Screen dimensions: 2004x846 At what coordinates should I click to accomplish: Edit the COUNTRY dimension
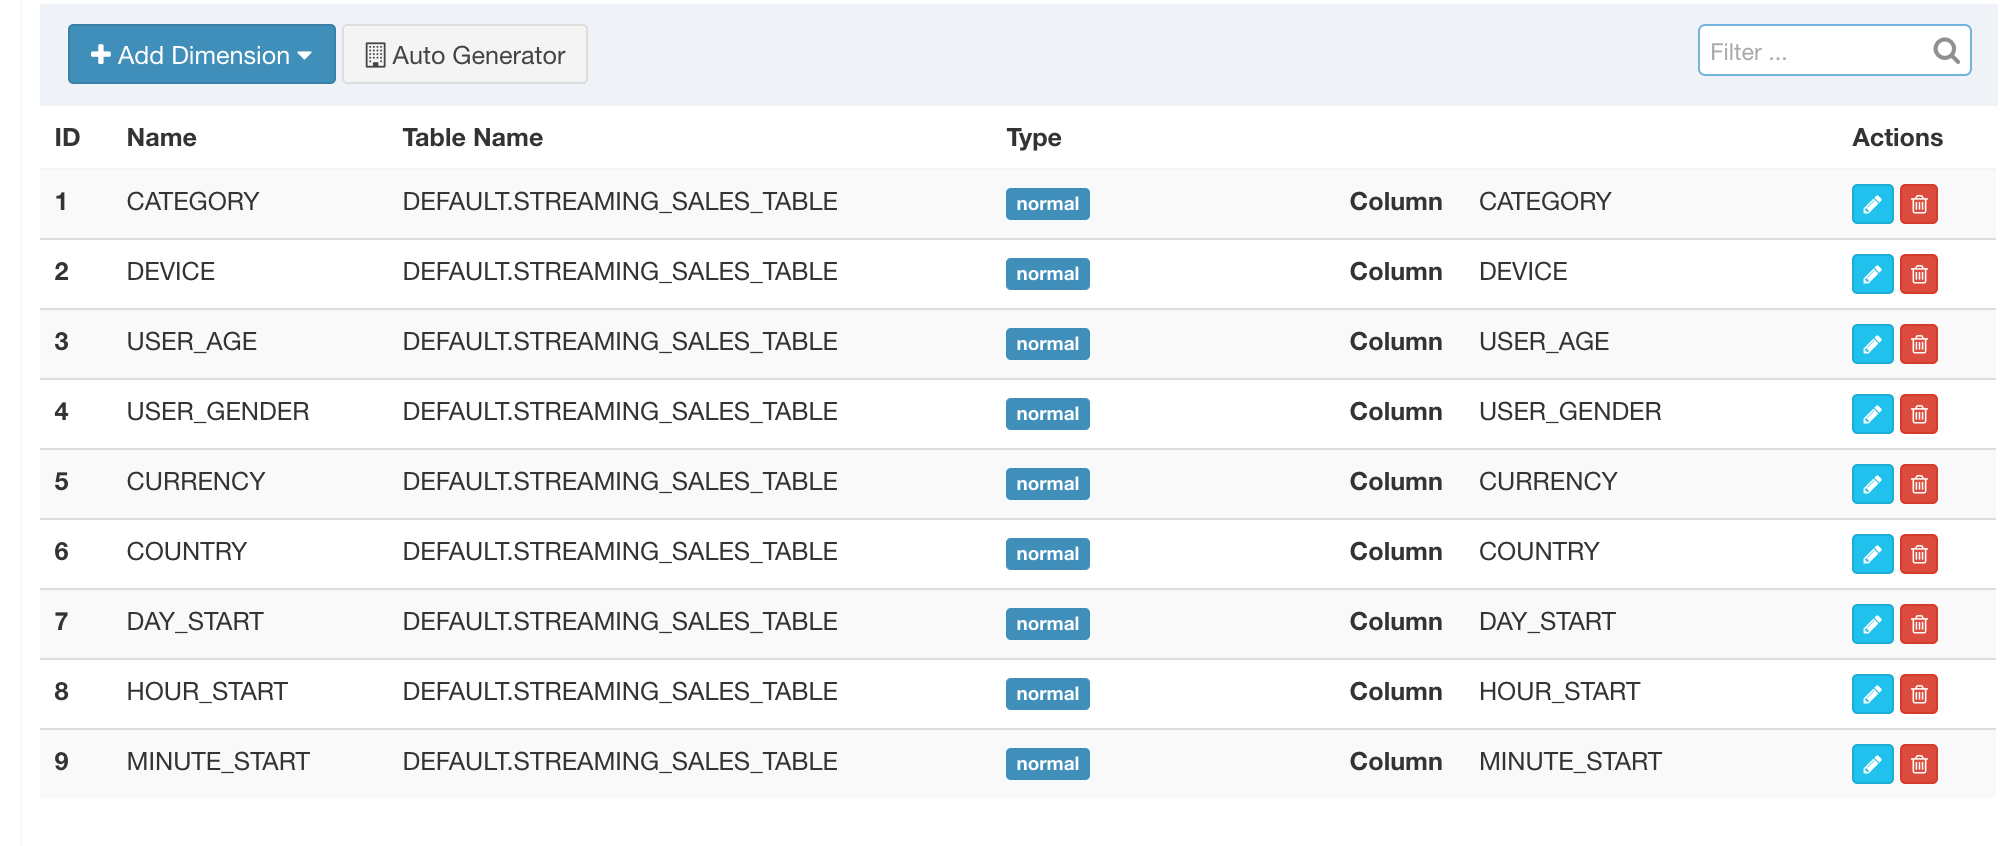pos(1872,554)
